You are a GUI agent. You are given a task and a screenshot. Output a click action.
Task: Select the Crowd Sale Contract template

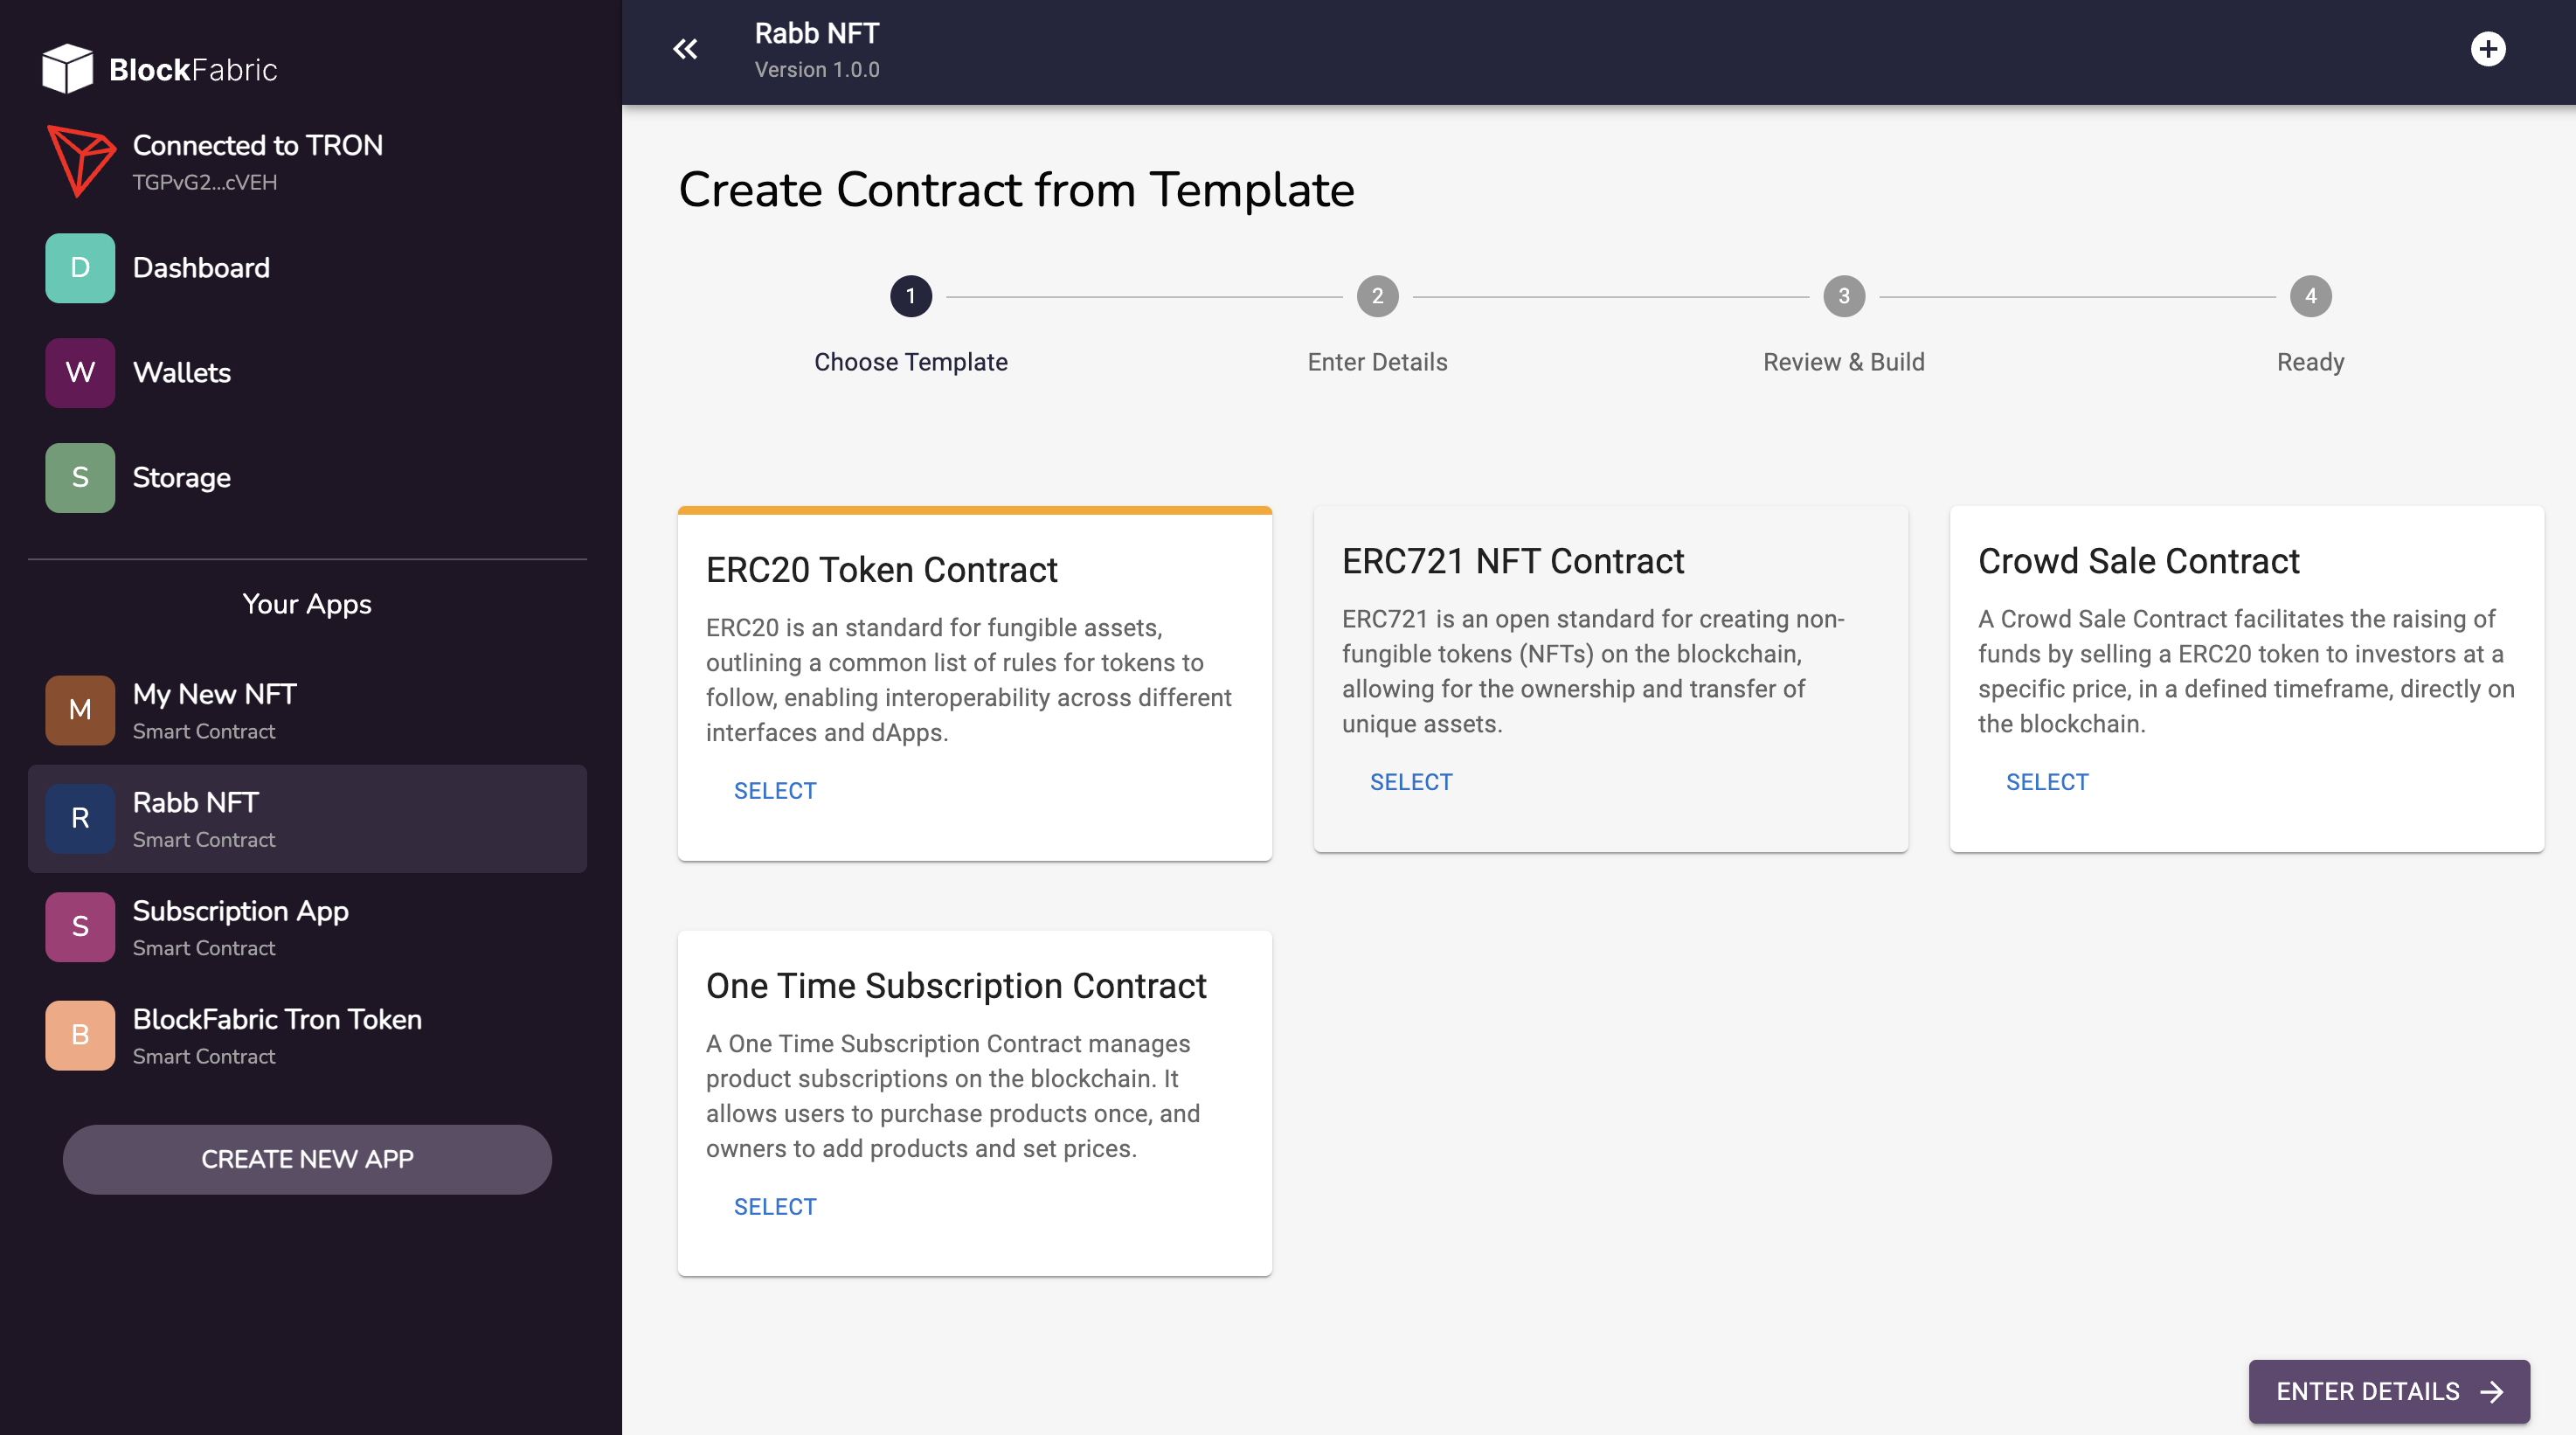pyautogui.click(x=2047, y=781)
